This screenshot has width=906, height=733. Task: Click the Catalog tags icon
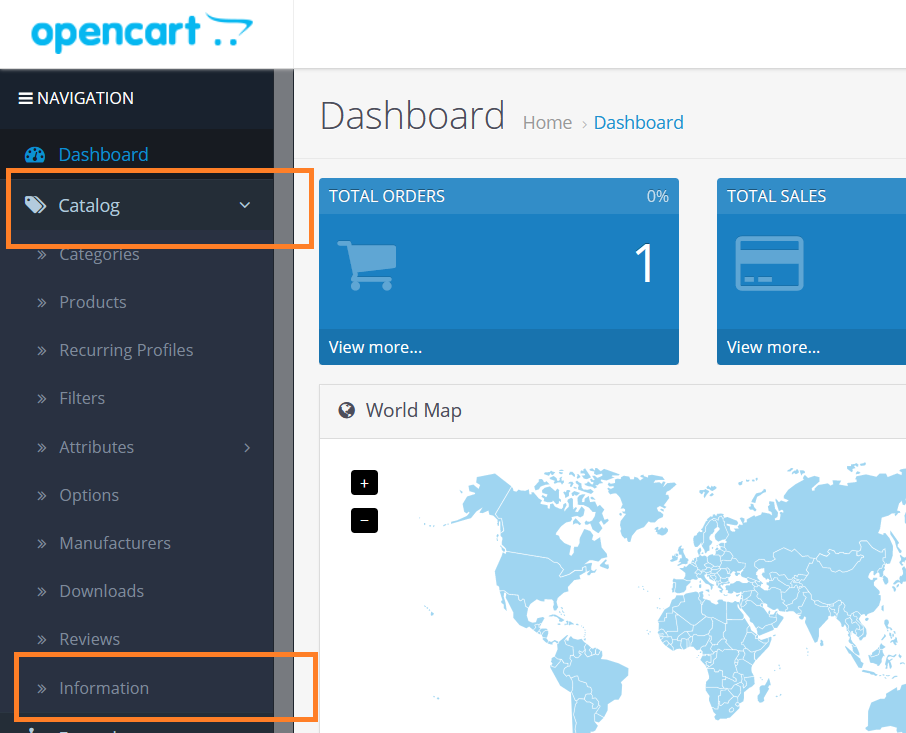click(x=35, y=205)
